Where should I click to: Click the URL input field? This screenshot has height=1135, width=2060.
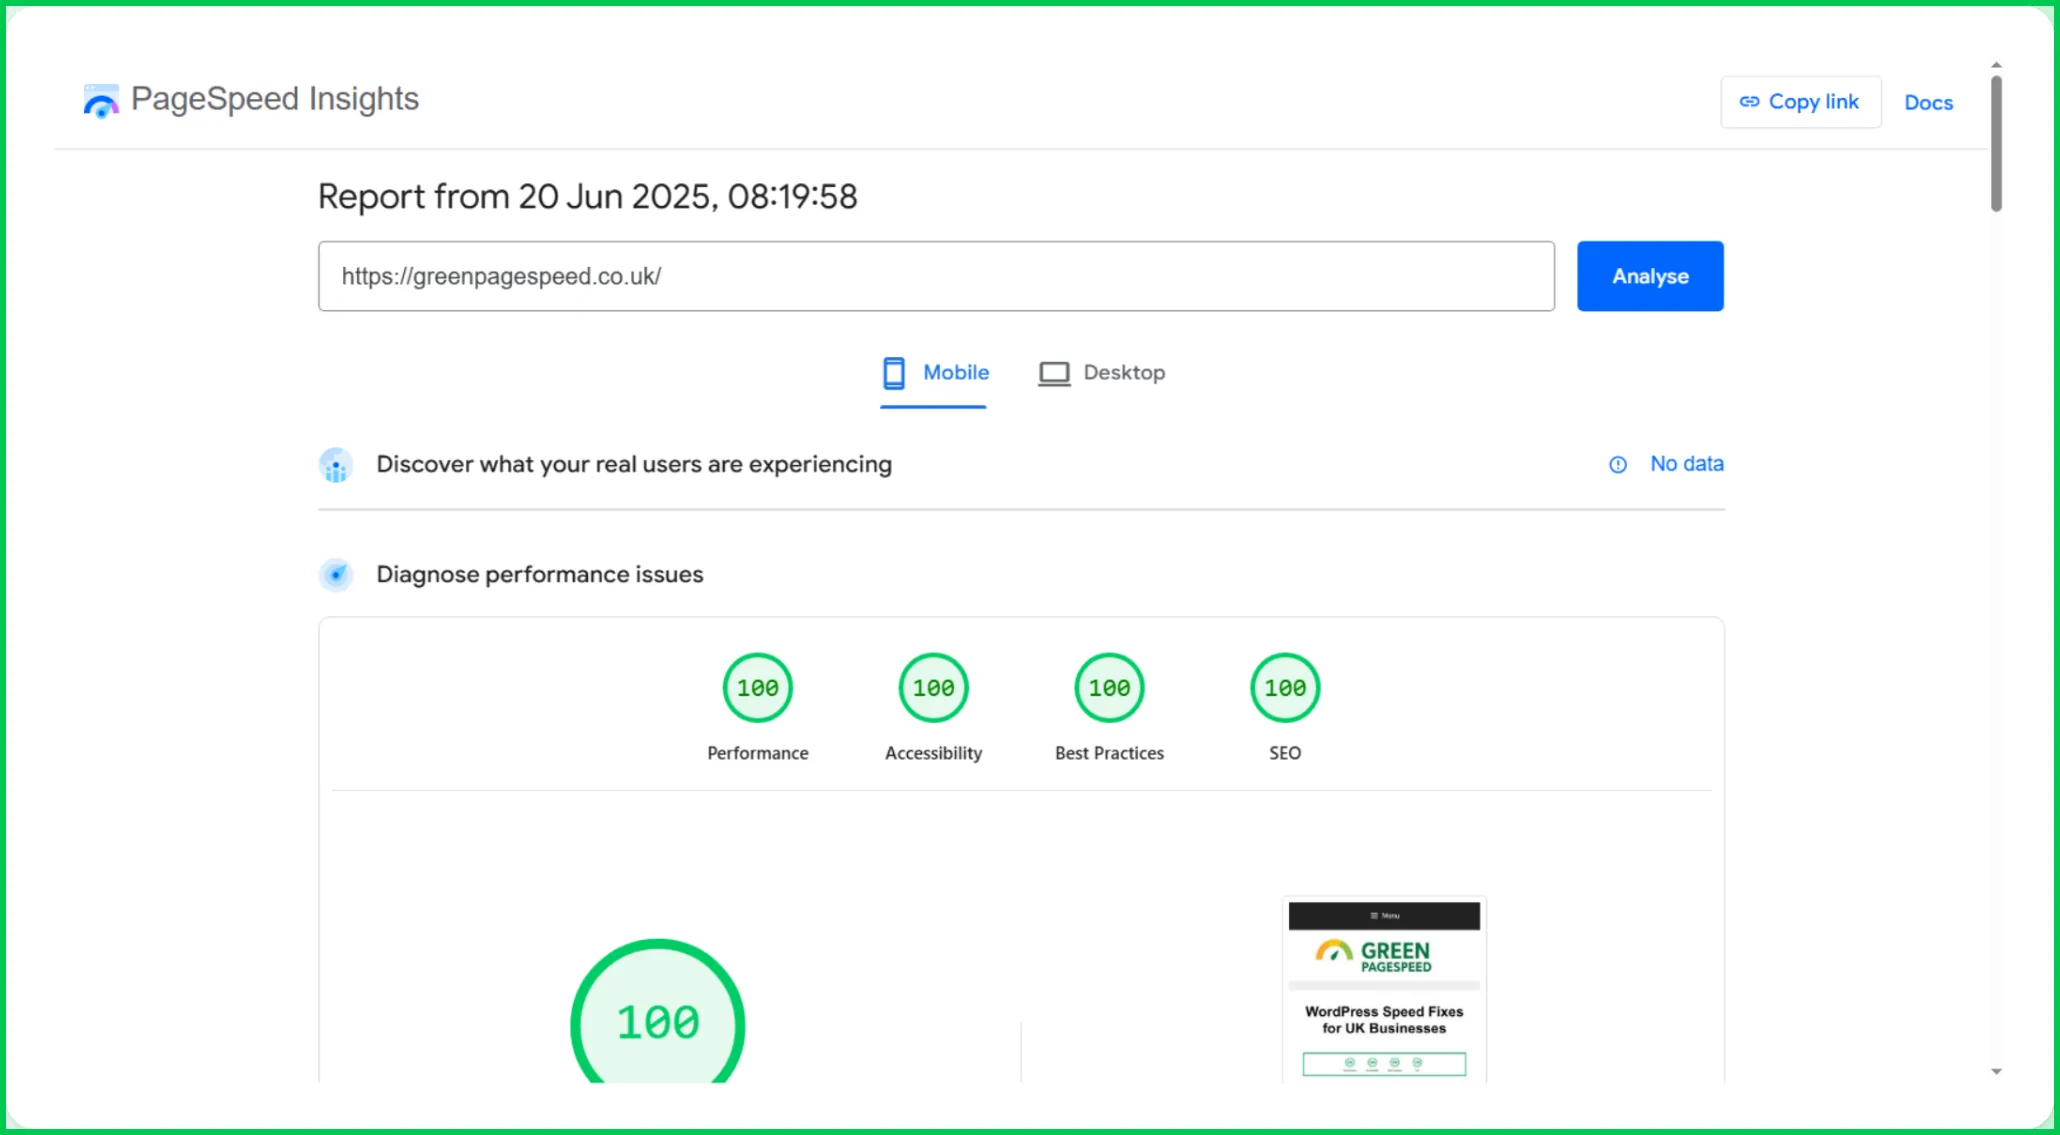tap(935, 276)
